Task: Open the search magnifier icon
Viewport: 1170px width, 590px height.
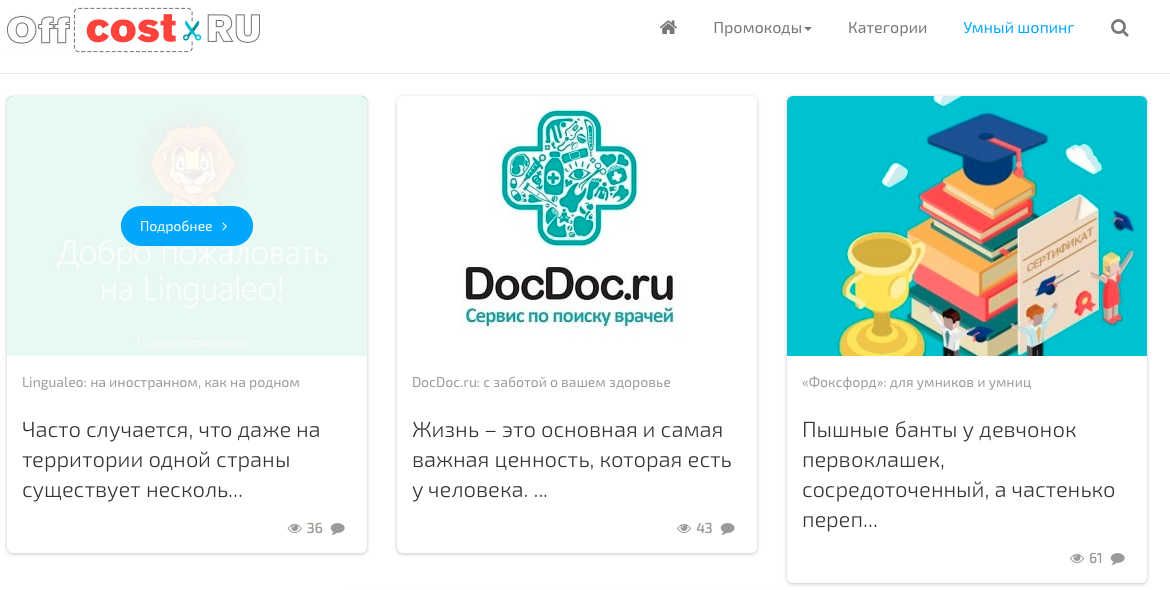Action: (1119, 28)
